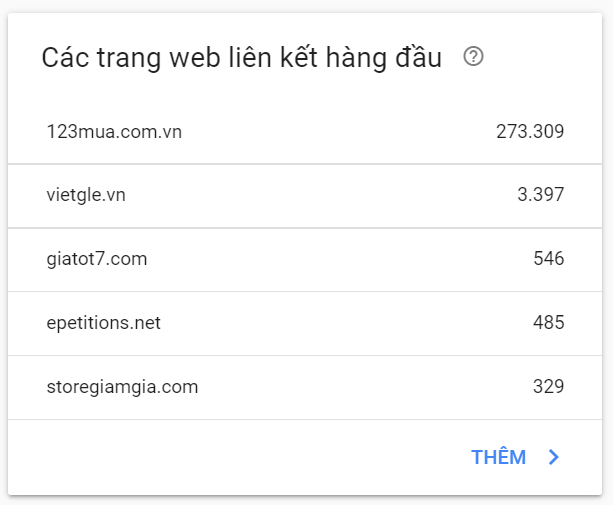Screen dimensions: 613x505
Task: Click blank area of the vietgle.vn row
Action: point(321,196)
